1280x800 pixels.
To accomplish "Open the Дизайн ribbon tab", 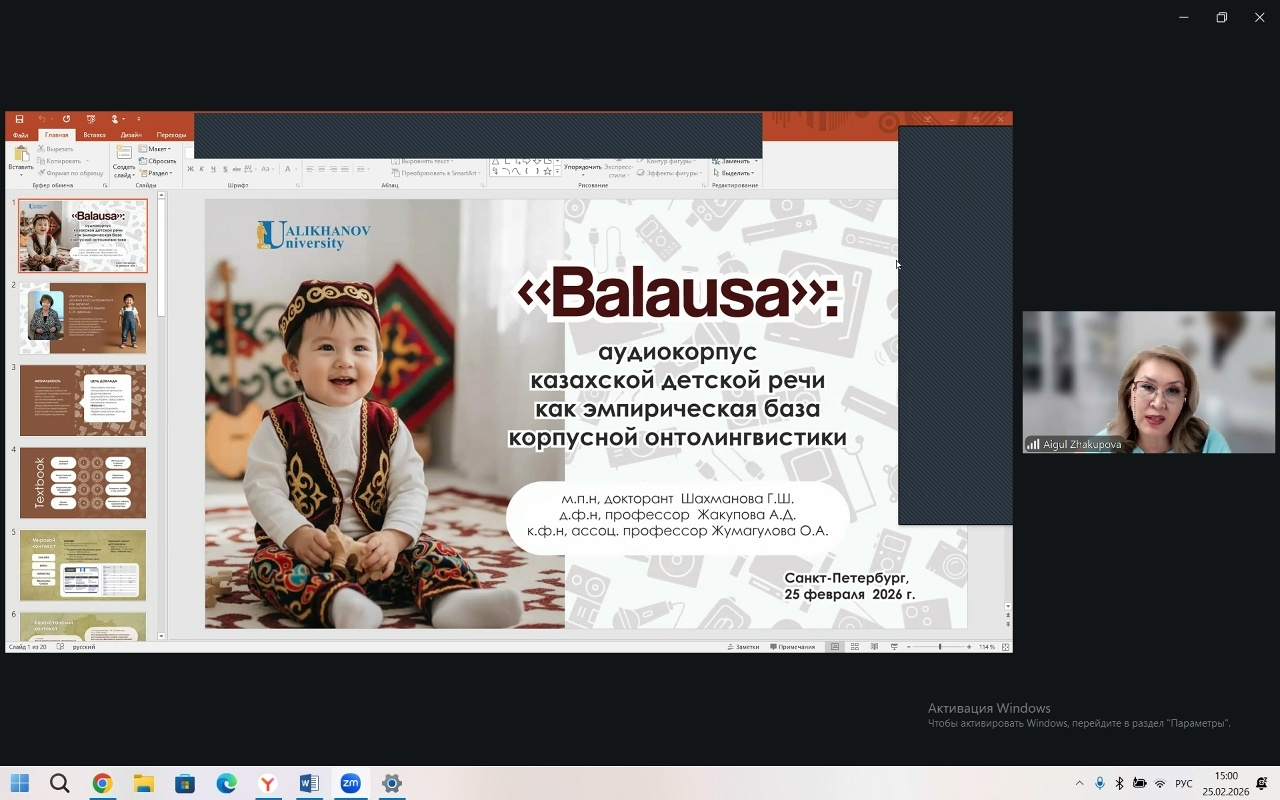I will (131, 134).
